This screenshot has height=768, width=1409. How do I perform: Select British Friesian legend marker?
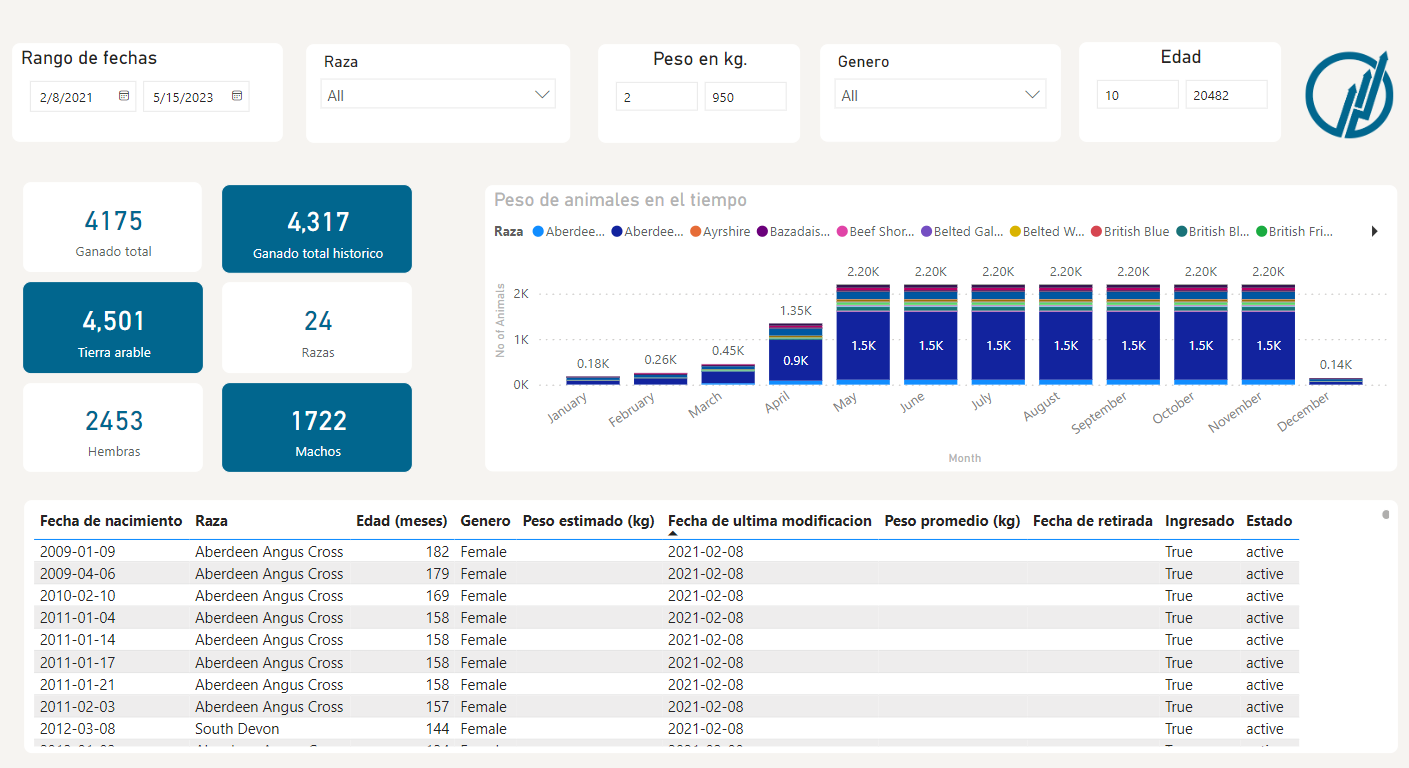[x=1260, y=231]
